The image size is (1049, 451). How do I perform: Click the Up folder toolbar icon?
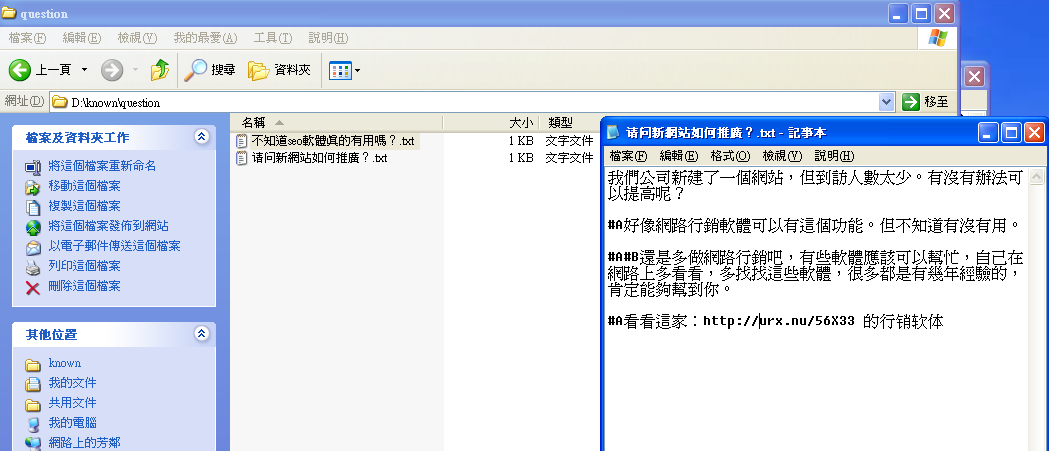point(159,70)
